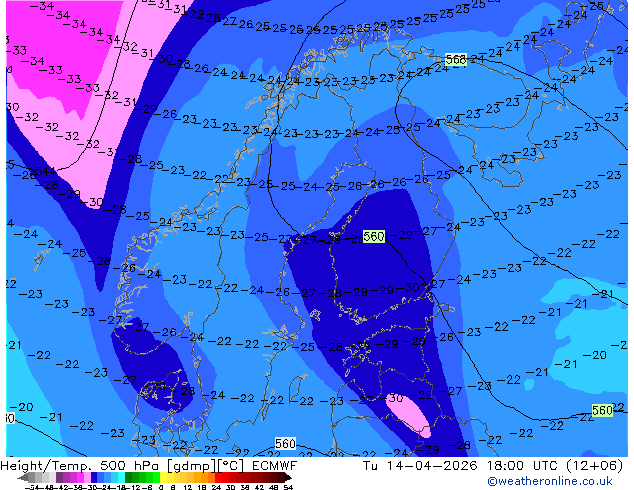Open the weatheronline.co.uk copyright link
This screenshot has width=634, height=490.
pos(550,481)
